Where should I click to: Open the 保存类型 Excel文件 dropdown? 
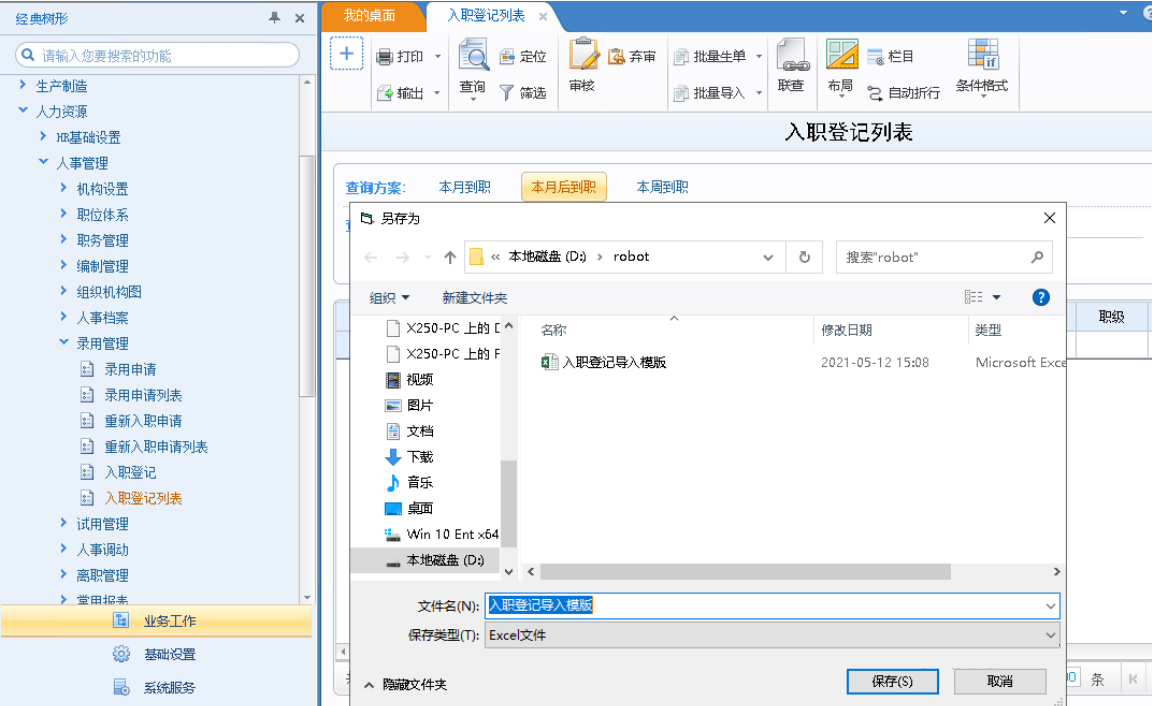pyautogui.click(x=772, y=635)
